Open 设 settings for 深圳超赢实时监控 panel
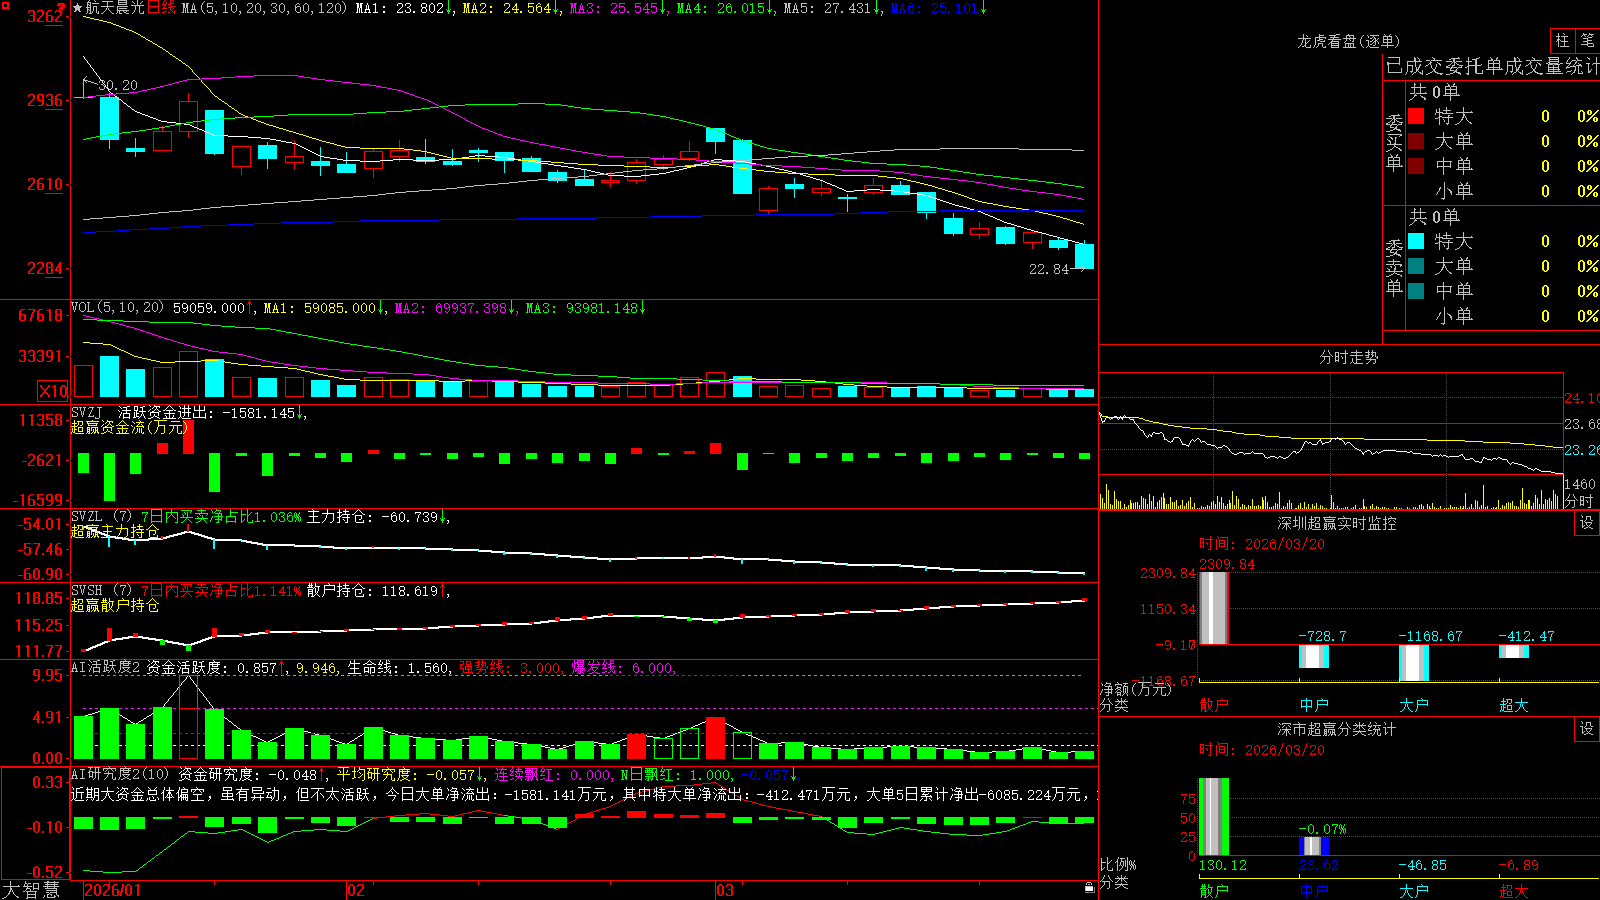Image resolution: width=1600 pixels, height=900 pixels. (1587, 523)
